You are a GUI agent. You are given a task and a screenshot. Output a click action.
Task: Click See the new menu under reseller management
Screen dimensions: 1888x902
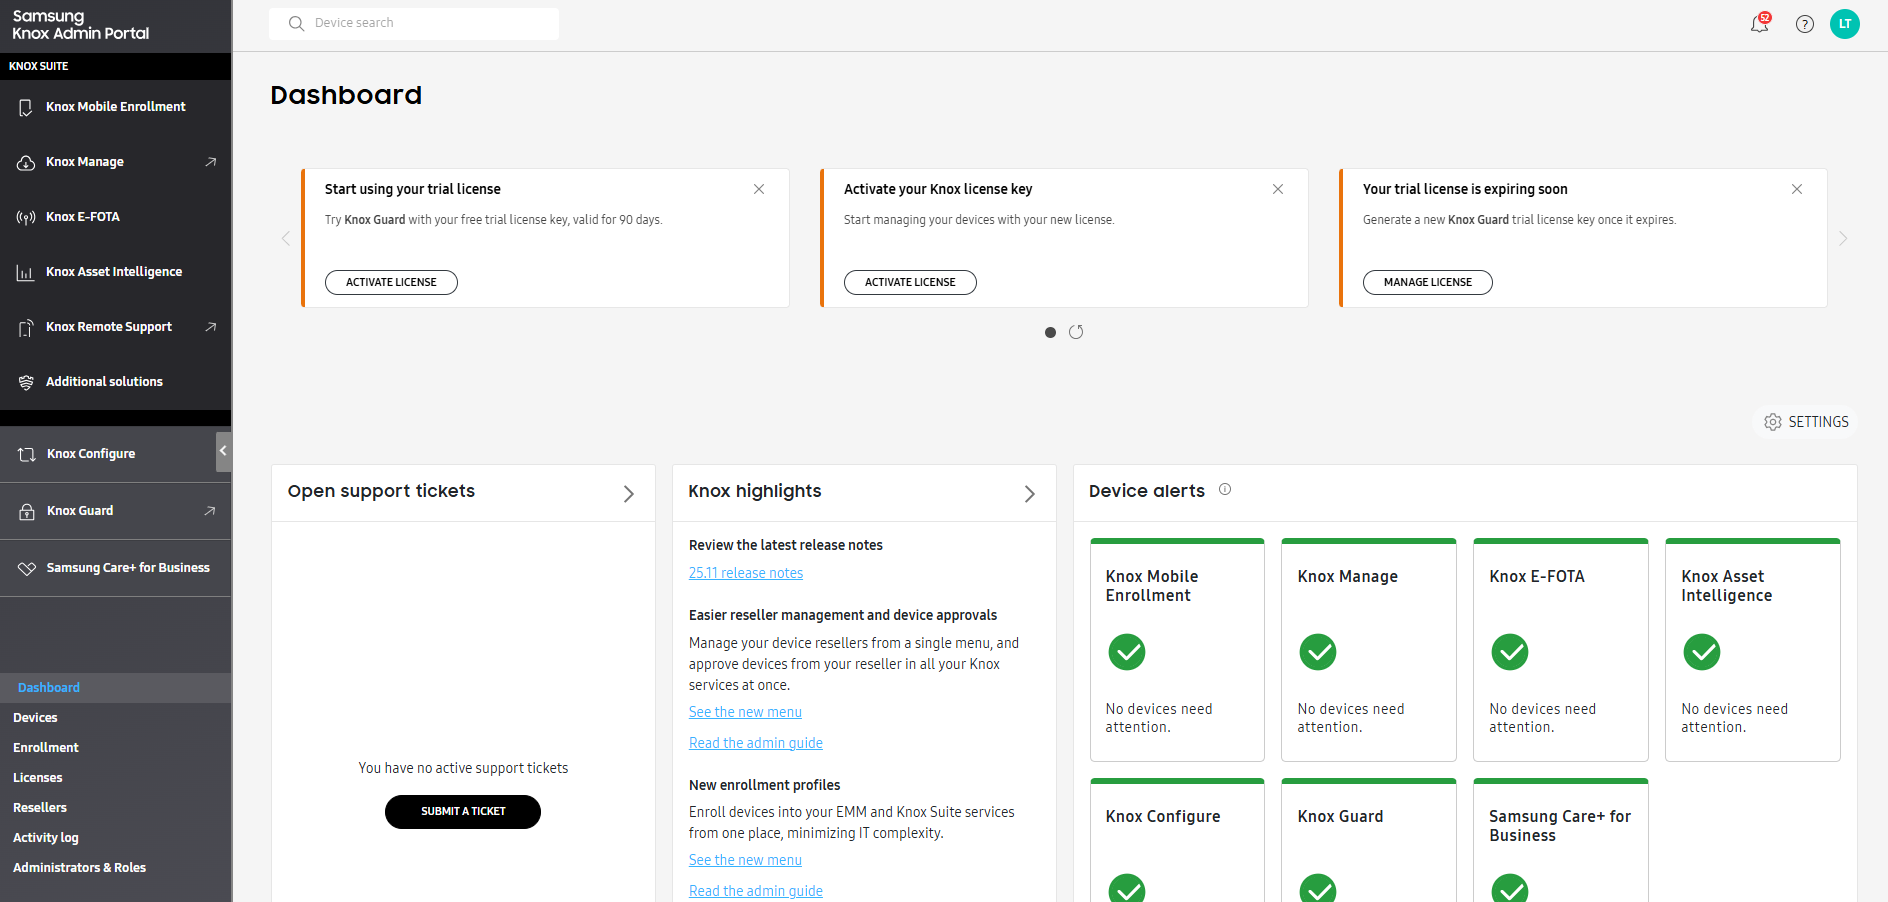point(745,712)
